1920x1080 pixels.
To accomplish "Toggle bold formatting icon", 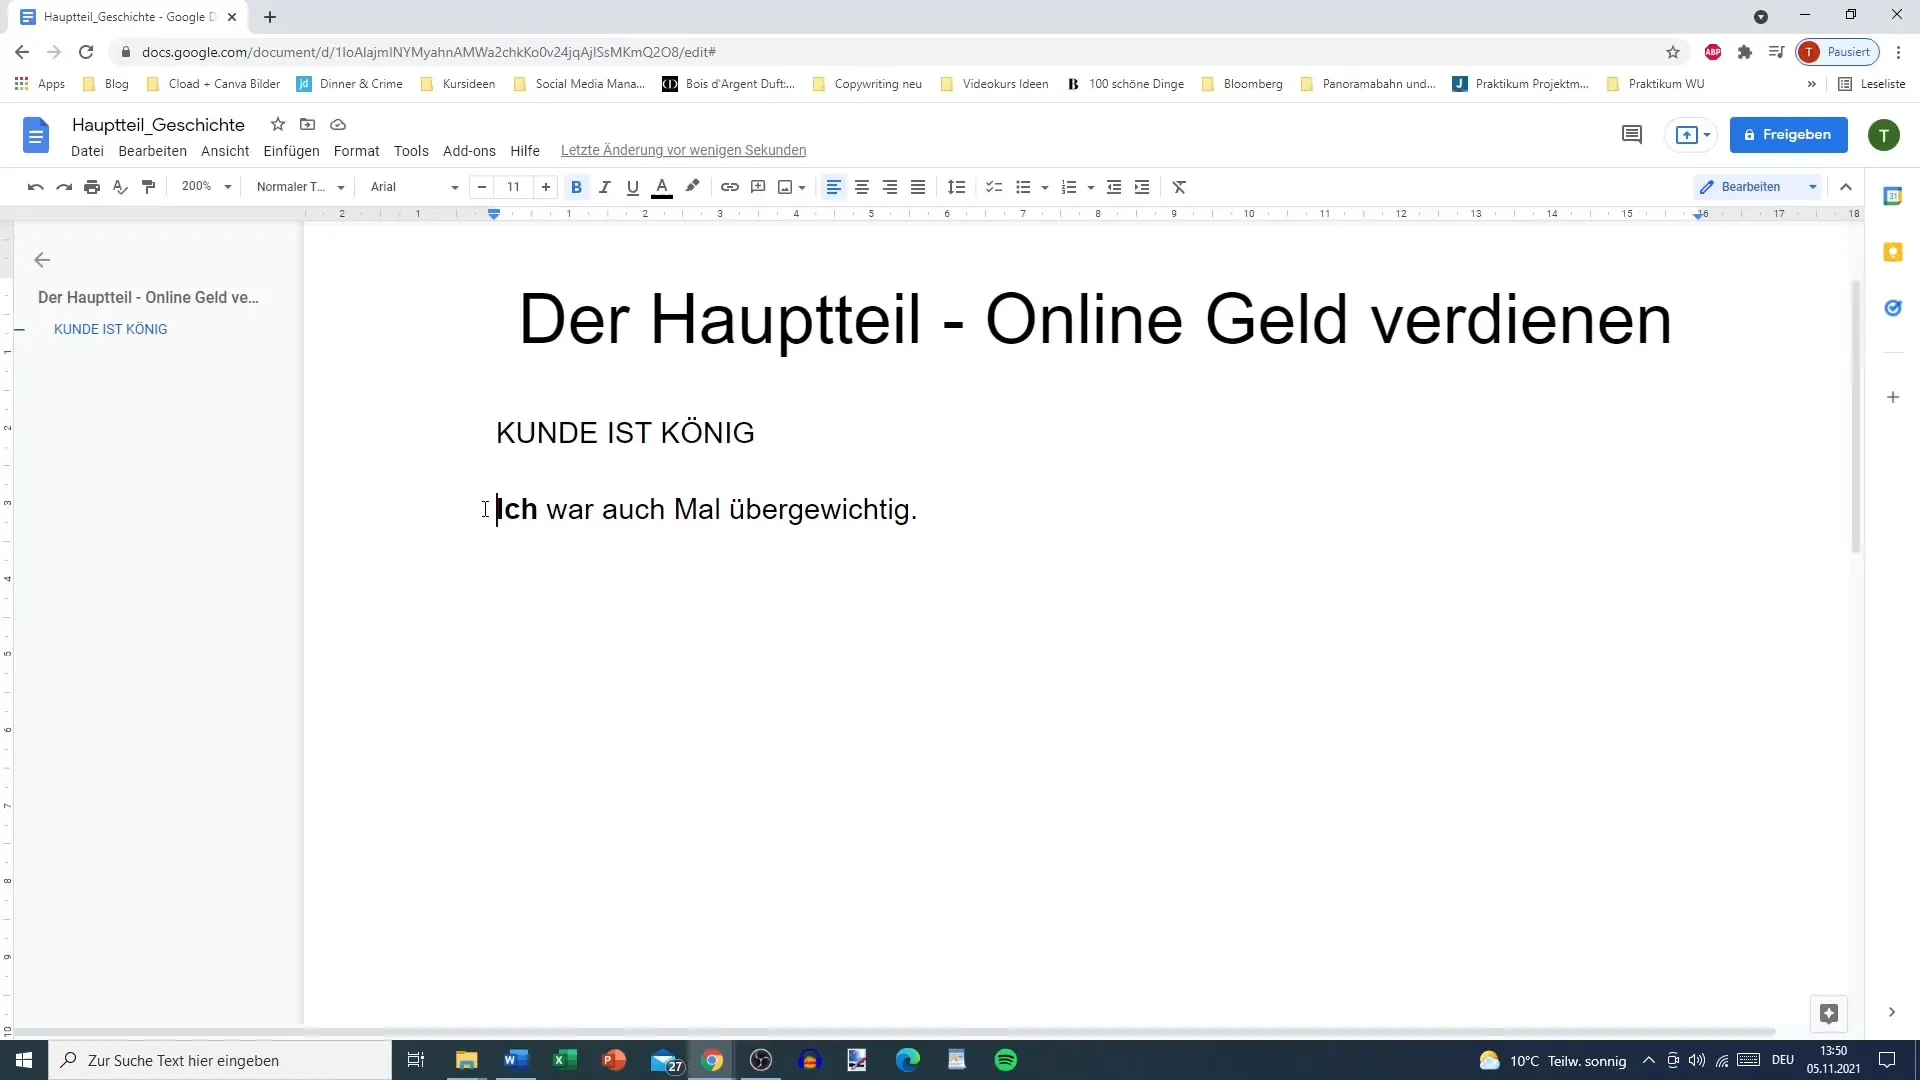I will [576, 186].
